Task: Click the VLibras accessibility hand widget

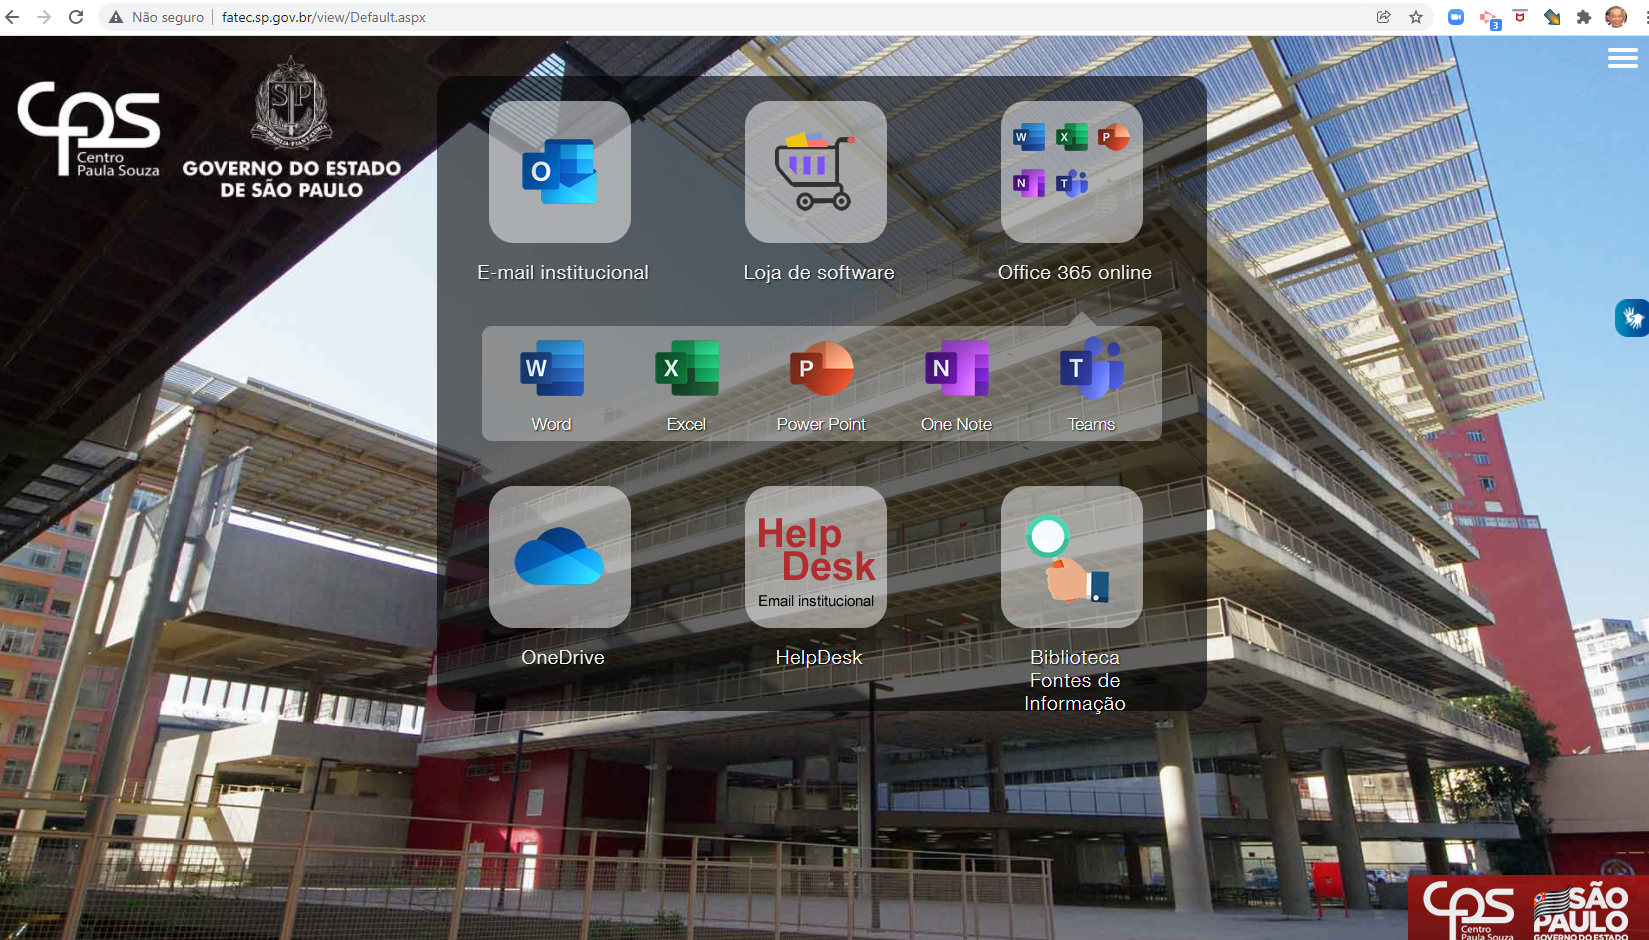Action: click(1632, 318)
